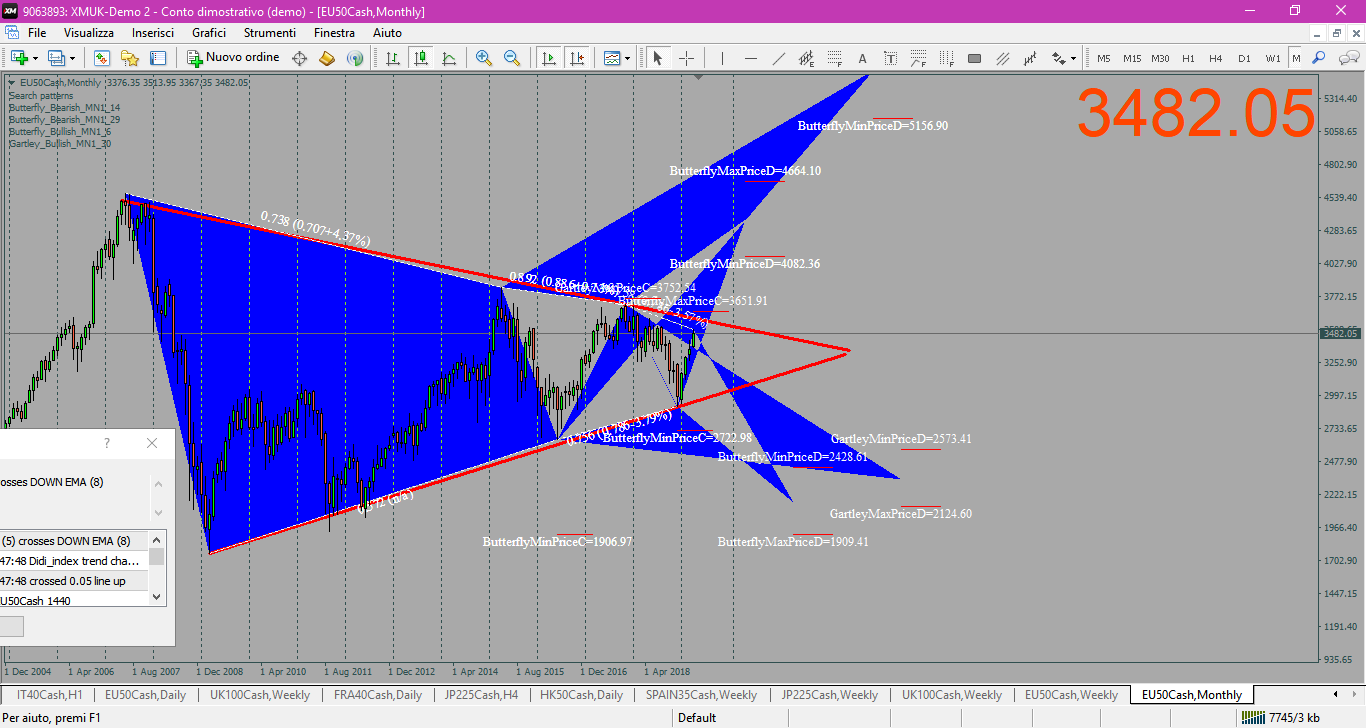Click alert list scrollbar thumb
Screen dimensions: 1366x728
click(x=157, y=557)
